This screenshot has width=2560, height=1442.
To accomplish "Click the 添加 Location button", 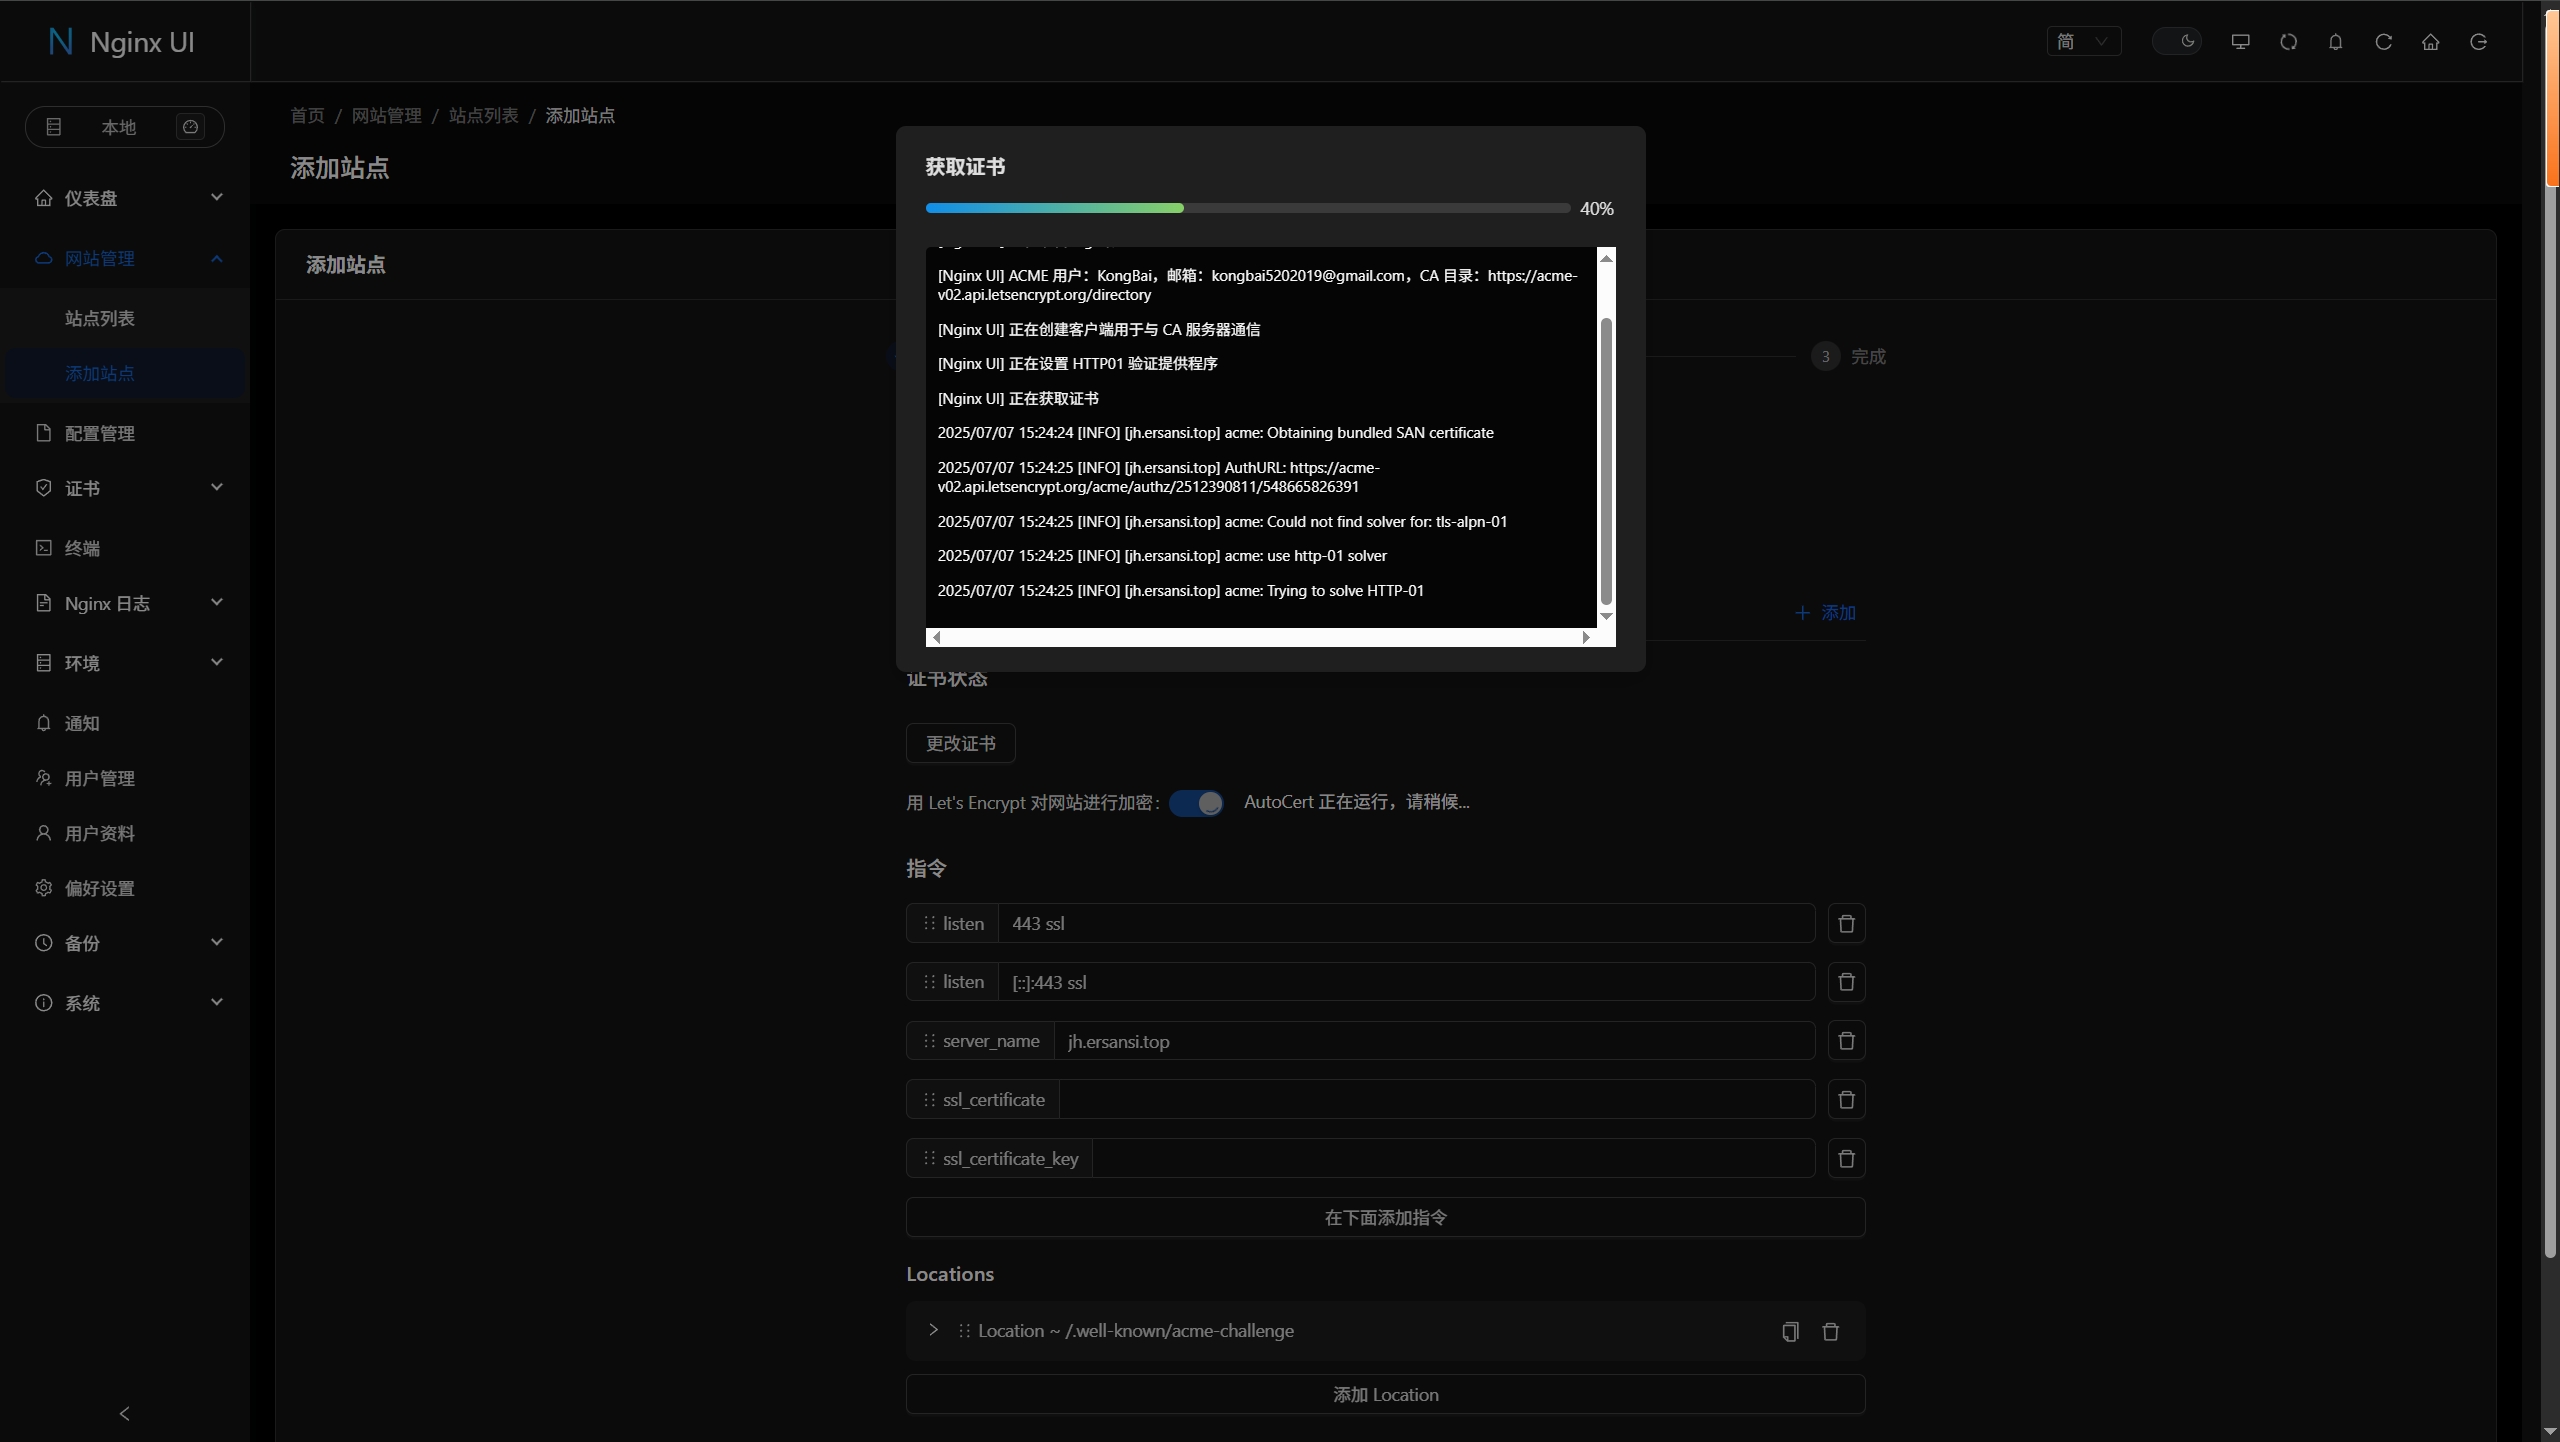I will (x=1385, y=1394).
